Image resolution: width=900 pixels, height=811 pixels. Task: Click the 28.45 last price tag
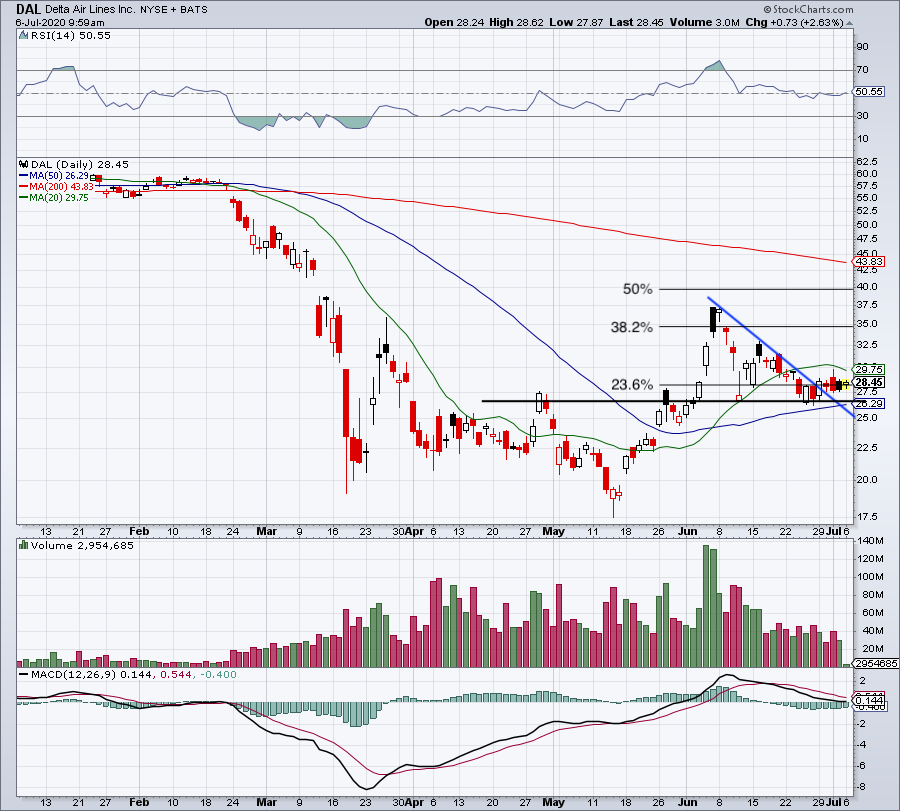tap(868, 382)
